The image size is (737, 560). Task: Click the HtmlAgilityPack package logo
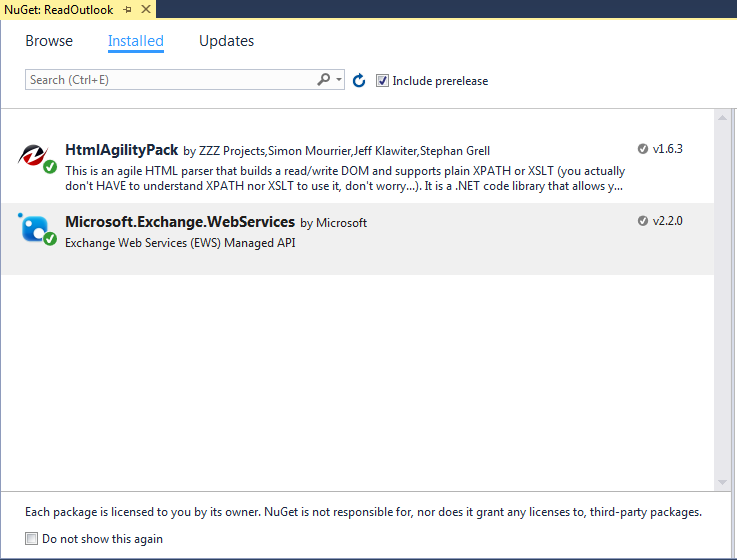pos(33,156)
